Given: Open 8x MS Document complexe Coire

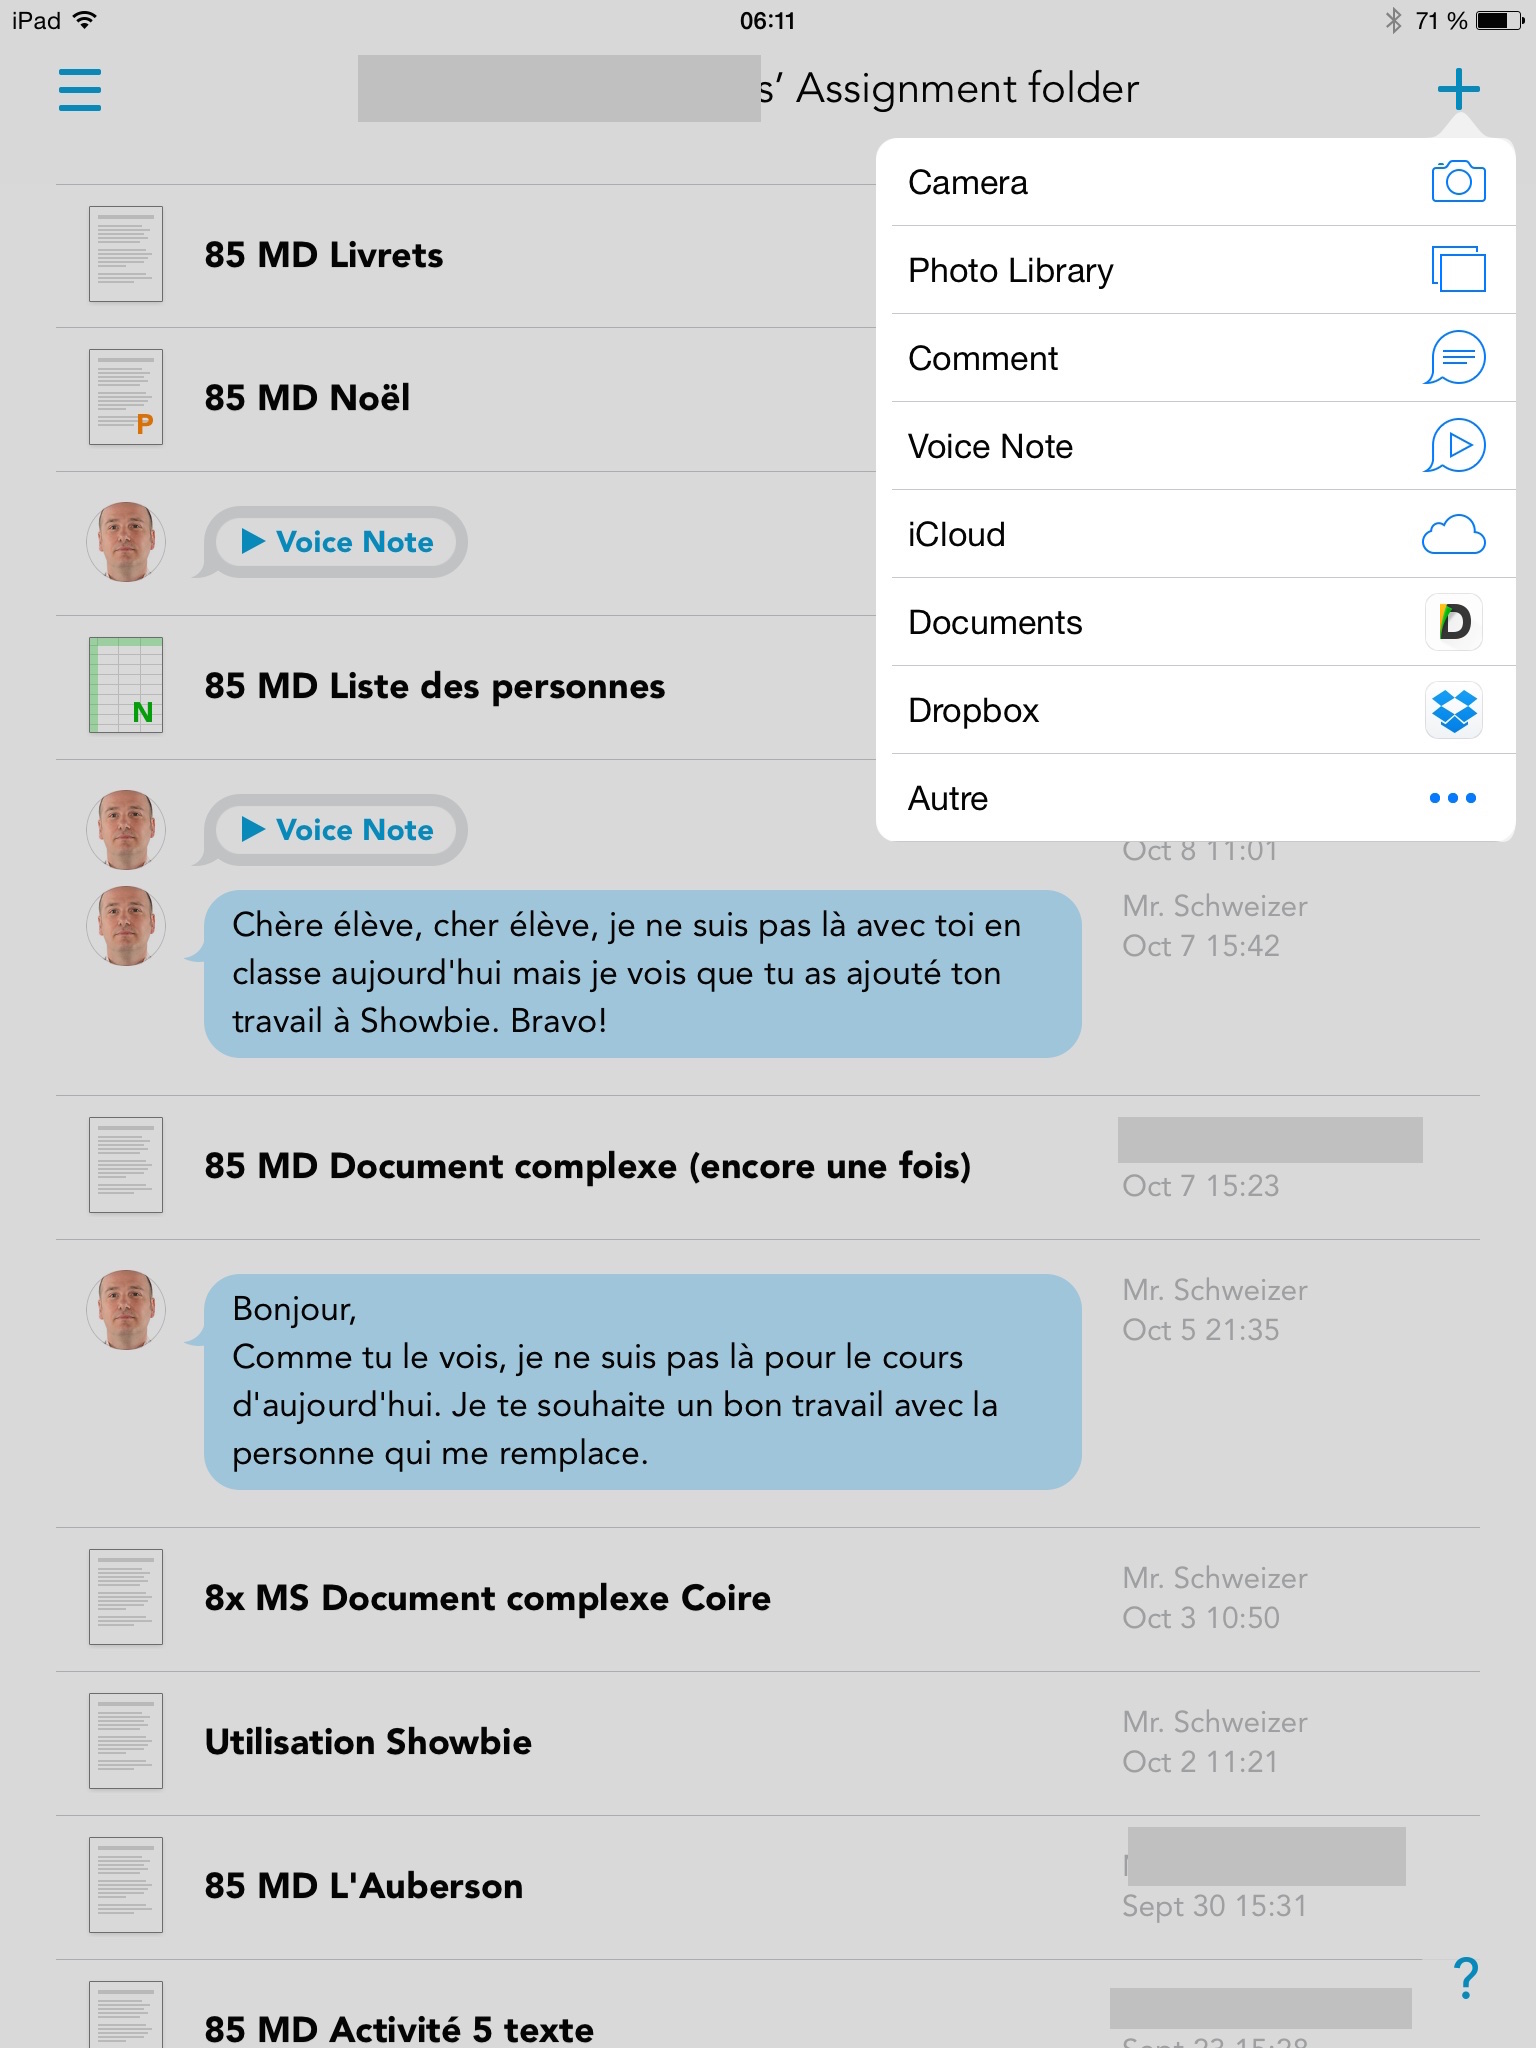Looking at the screenshot, I should click(487, 1598).
